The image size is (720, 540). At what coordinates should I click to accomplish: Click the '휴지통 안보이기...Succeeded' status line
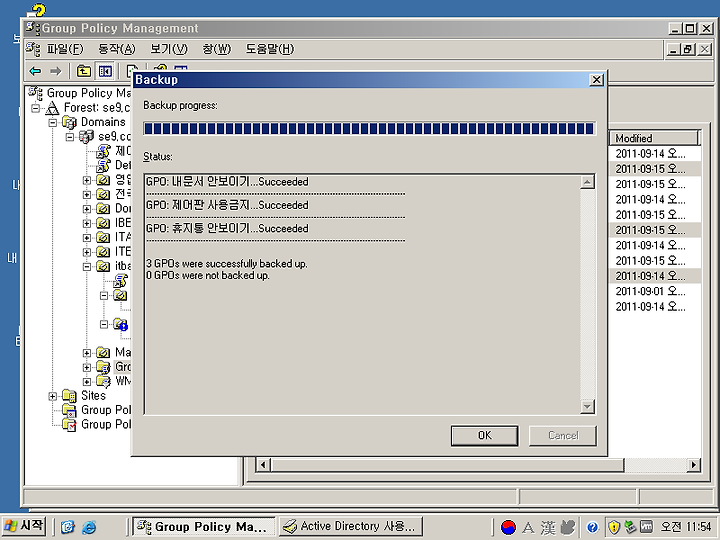pyautogui.click(x=227, y=228)
